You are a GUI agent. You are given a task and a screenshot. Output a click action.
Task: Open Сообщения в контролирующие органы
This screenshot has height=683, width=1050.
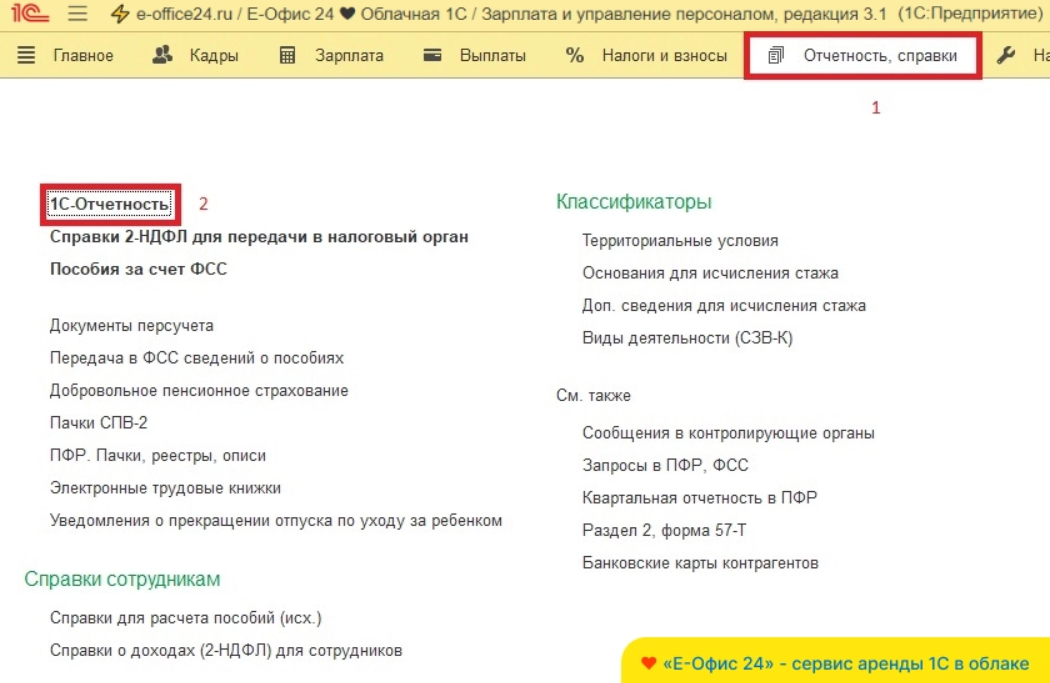(x=728, y=433)
